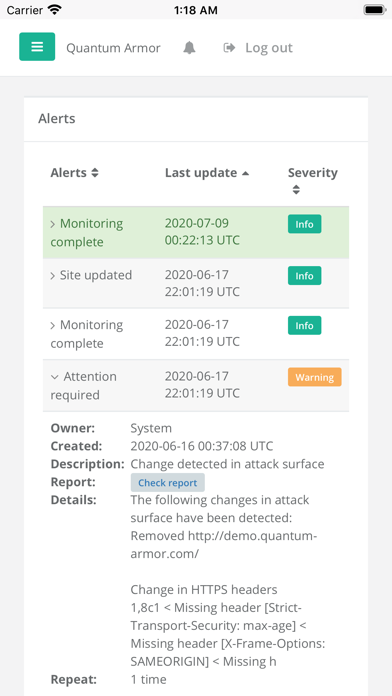Open notifications bell icon

190,47
